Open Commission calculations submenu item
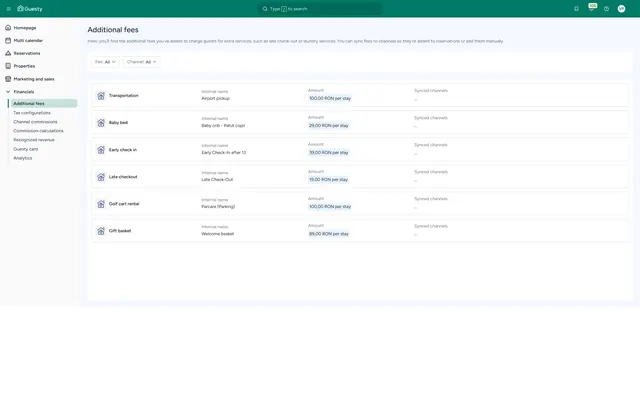Image resolution: width=640 pixels, height=400 pixels. tap(38, 131)
